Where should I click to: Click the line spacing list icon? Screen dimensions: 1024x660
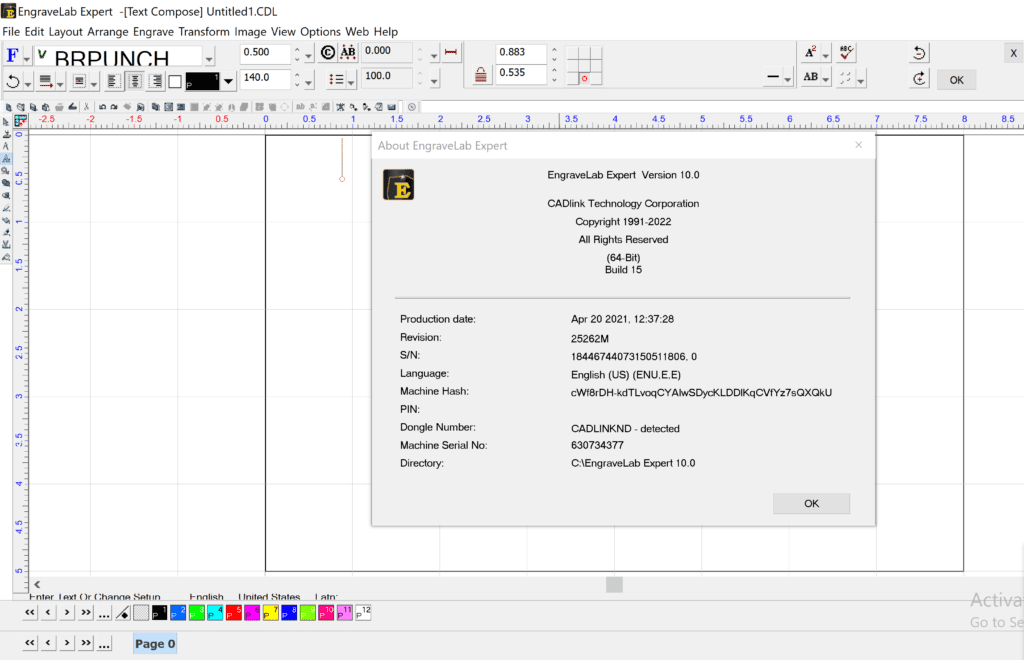pos(338,78)
